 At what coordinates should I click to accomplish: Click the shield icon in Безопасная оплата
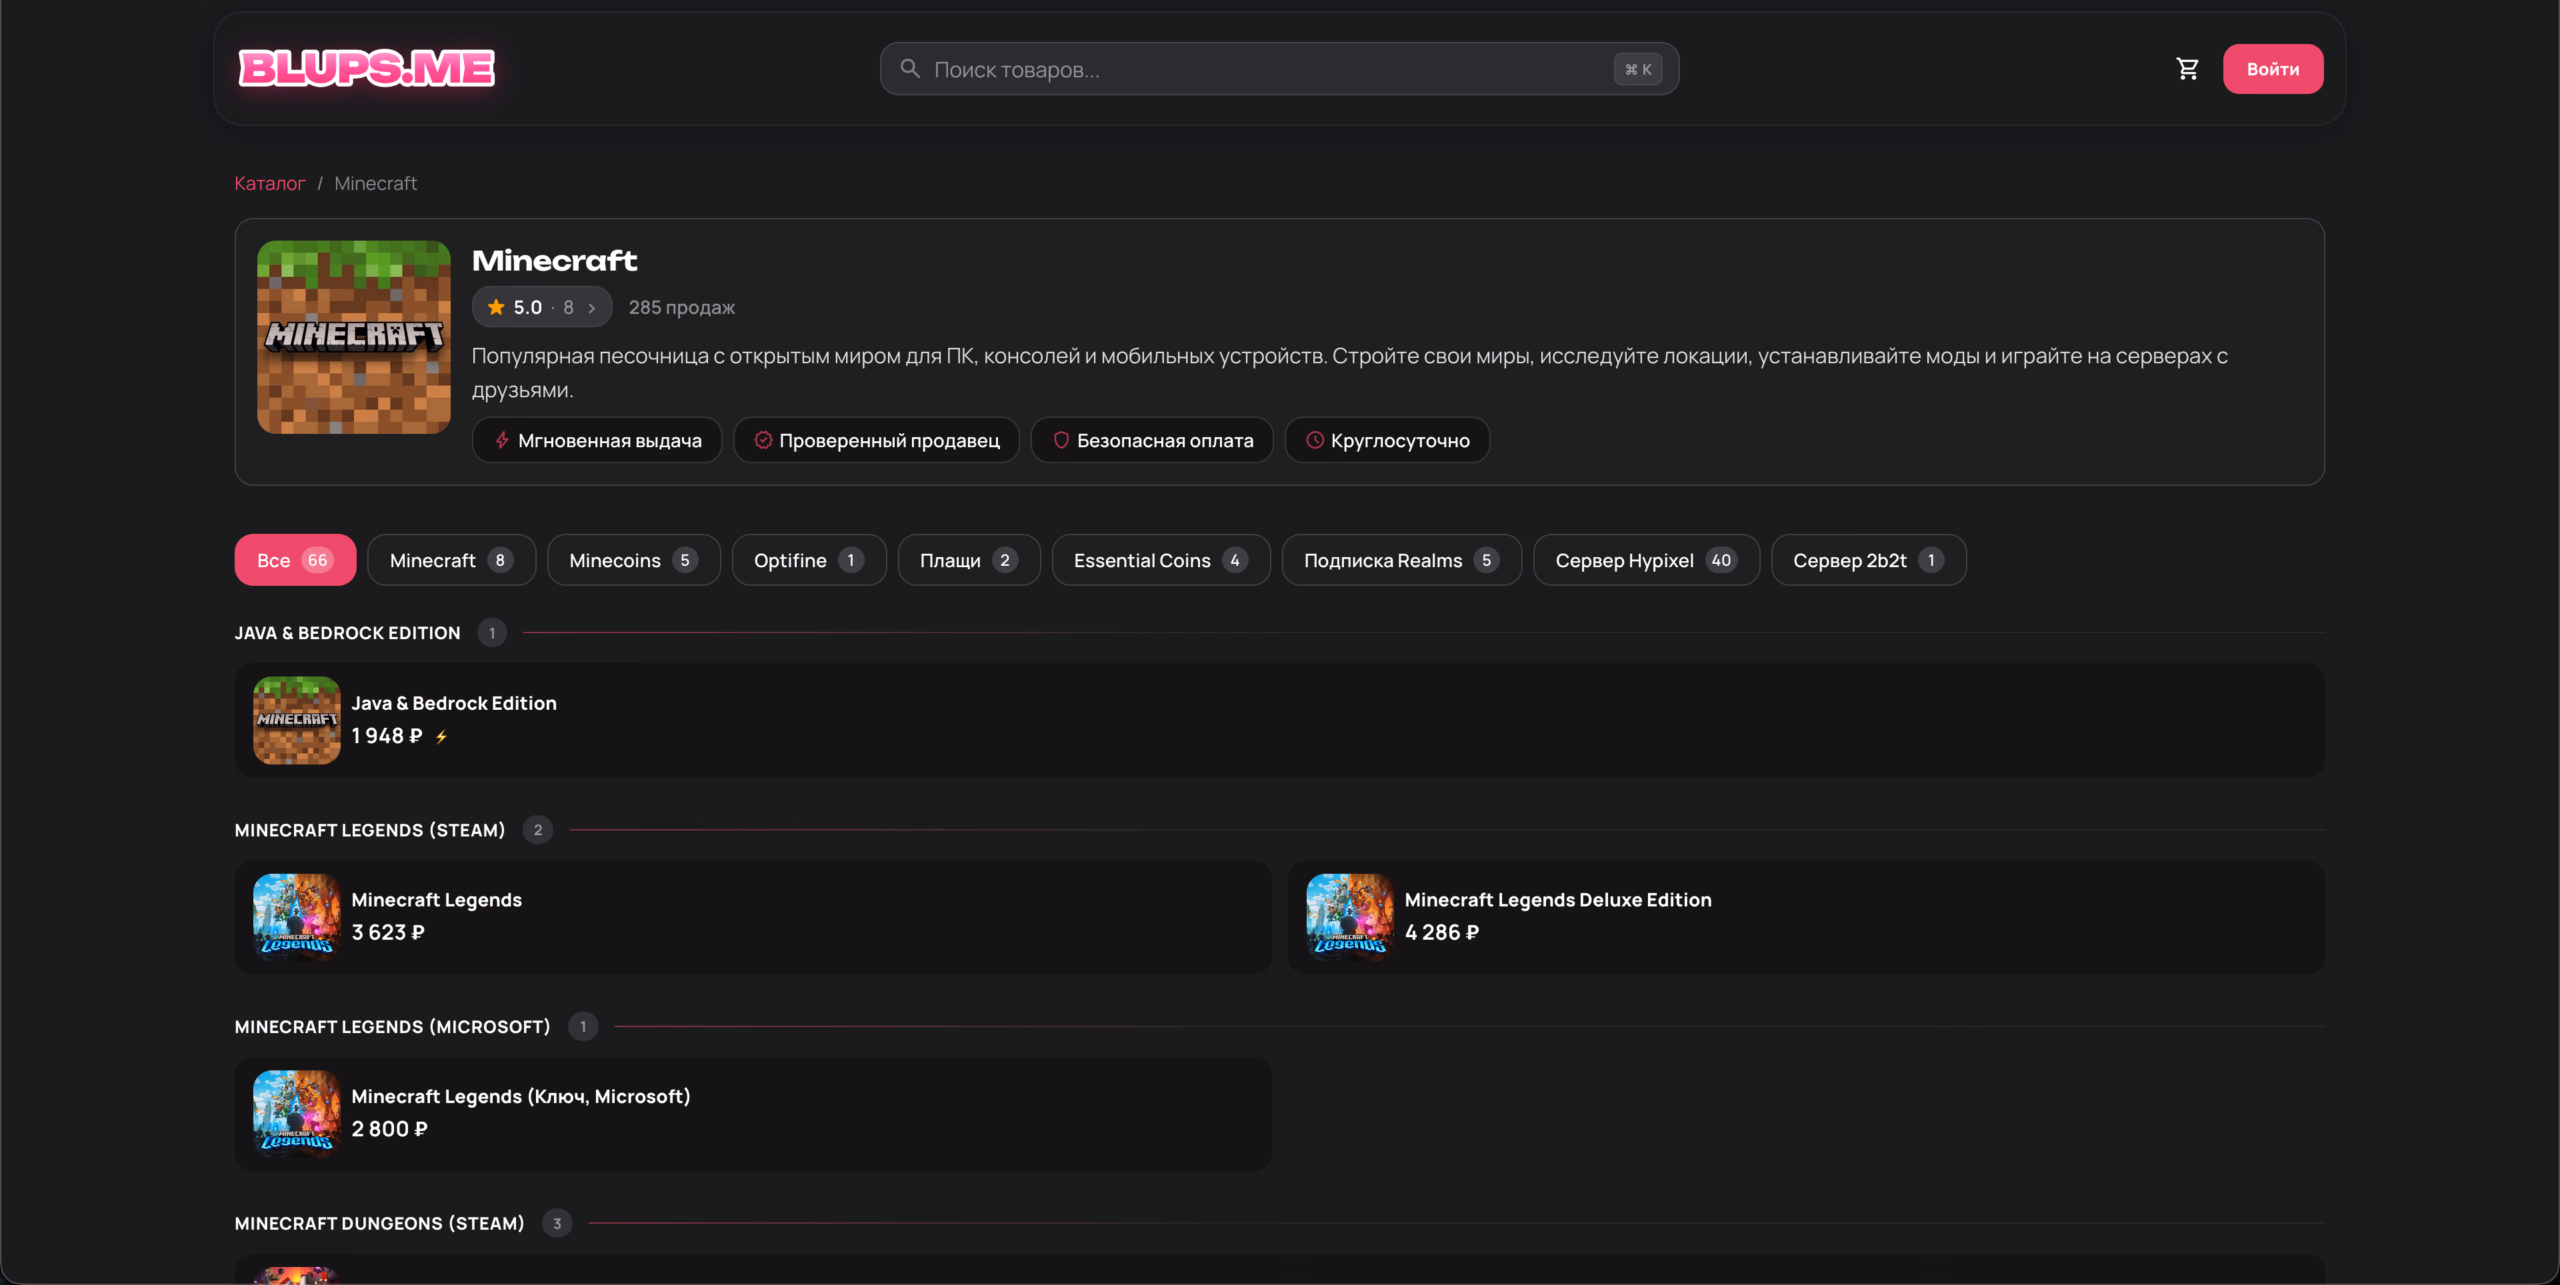pos(1061,440)
